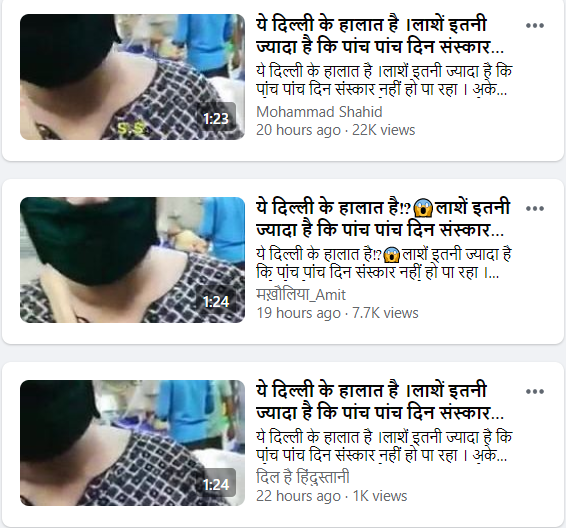This screenshot has height=528, width=566.
Task: Click the description text of the third video
Action: (x=384, y=447)
